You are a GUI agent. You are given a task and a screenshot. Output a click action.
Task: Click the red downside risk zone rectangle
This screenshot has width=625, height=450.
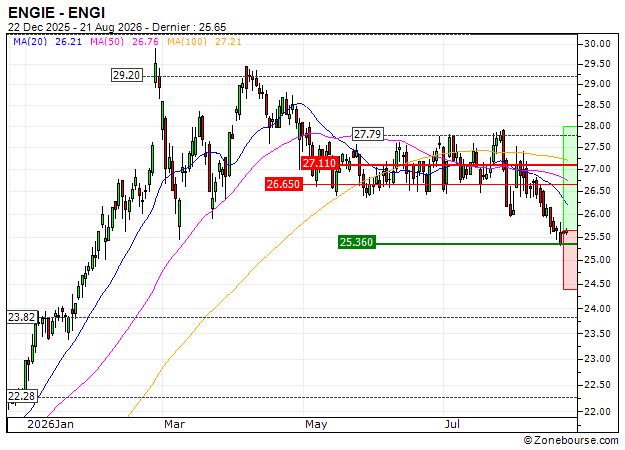pyautogui.click(x=570, y=260)
